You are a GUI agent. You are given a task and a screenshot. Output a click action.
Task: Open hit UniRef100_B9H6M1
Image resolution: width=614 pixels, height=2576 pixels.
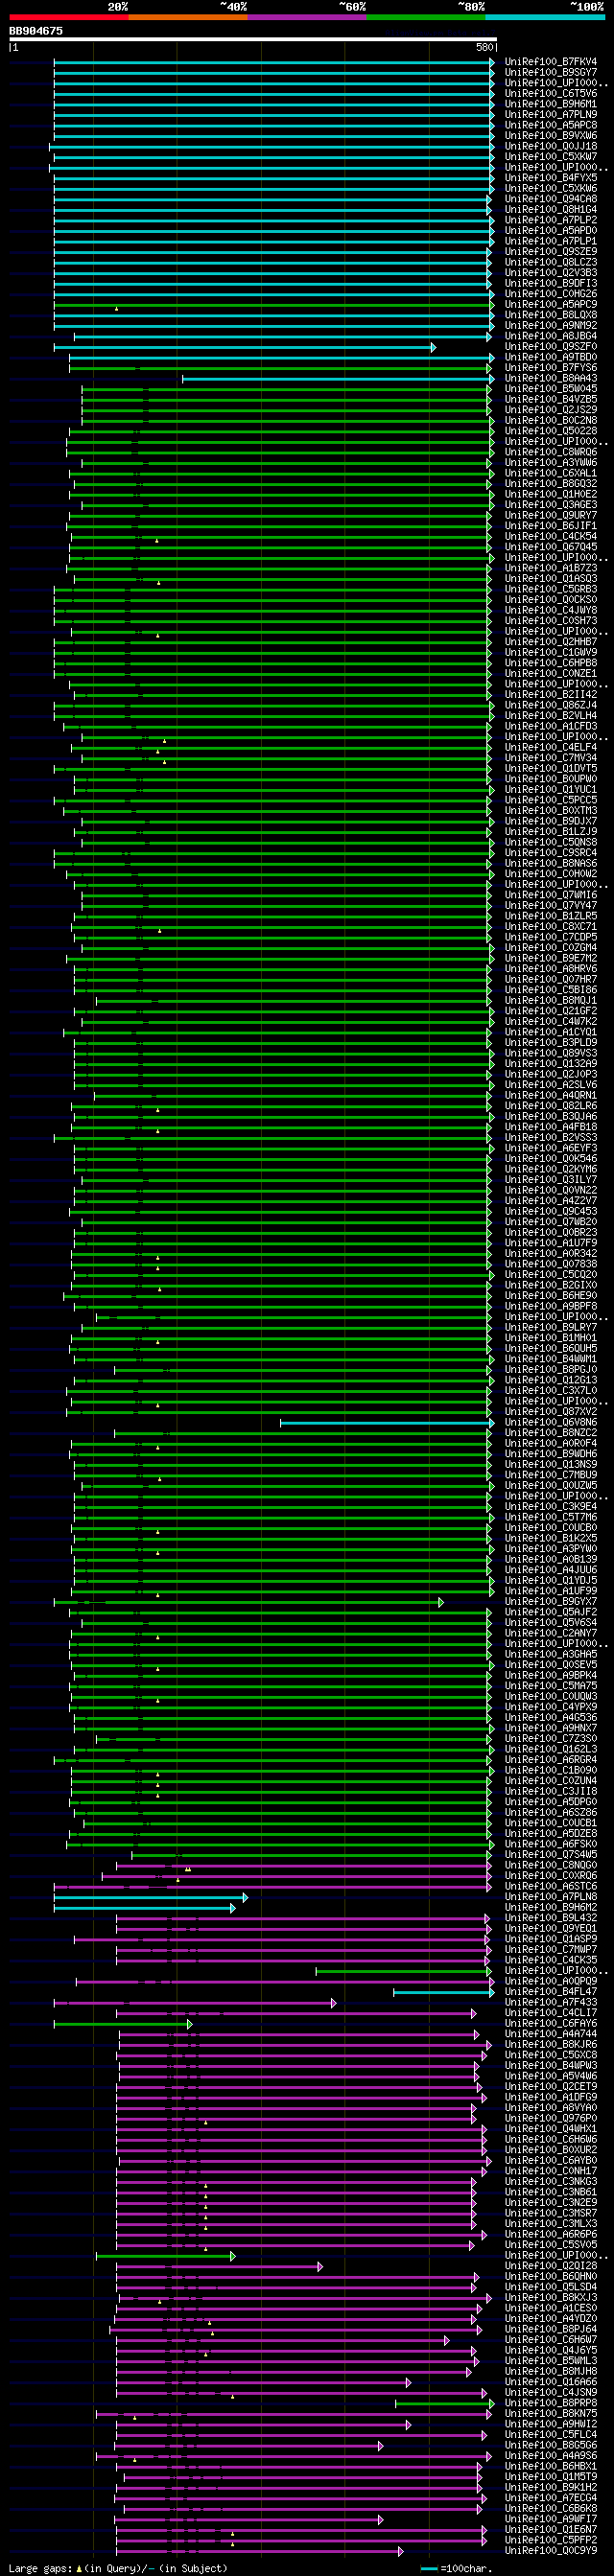click(x=550, y=104)
